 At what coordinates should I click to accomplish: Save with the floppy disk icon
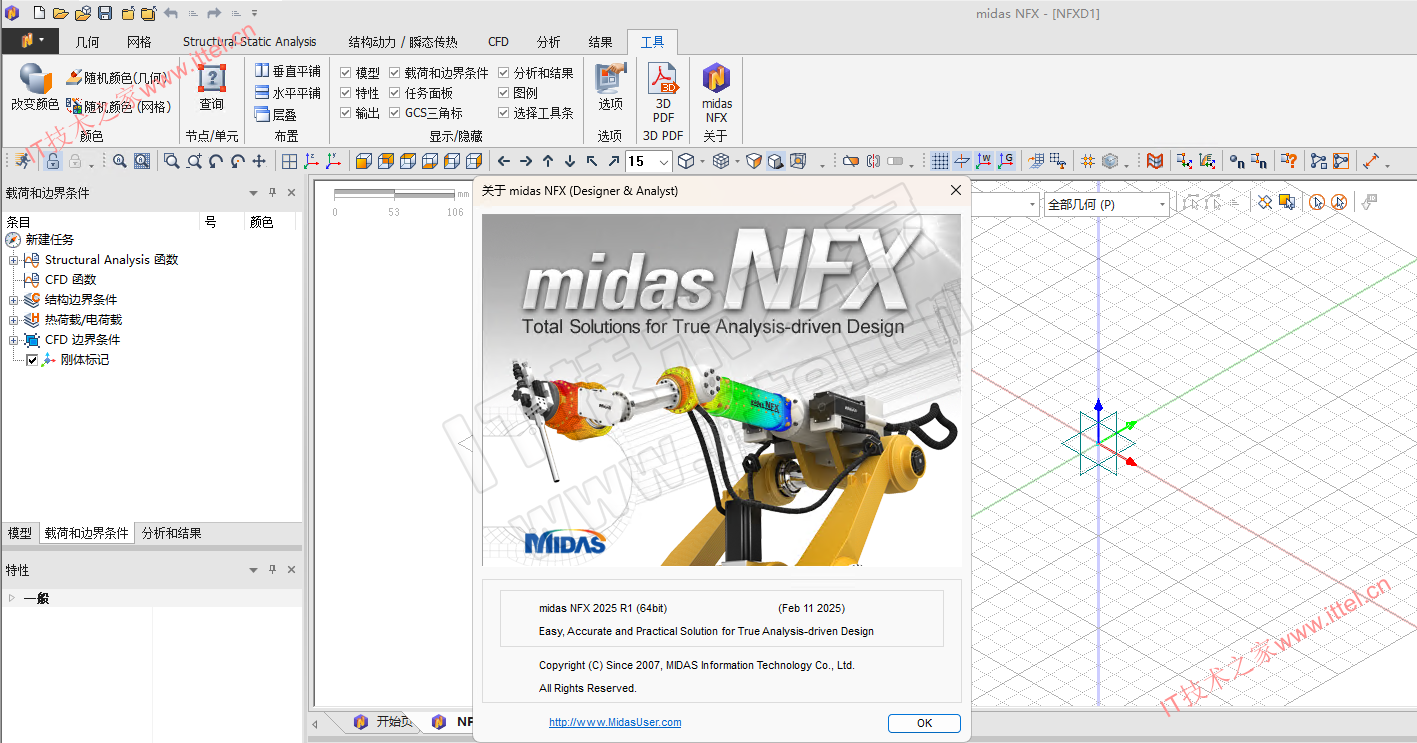(x=104, y=13)
